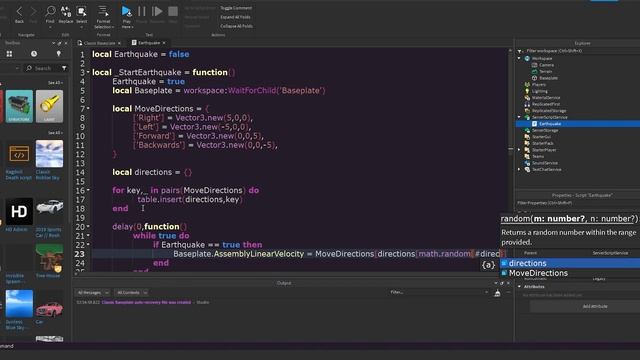Open the Toolbox panel dropdown arrow
The image size is (640, 360).
[x=53, y=43]
